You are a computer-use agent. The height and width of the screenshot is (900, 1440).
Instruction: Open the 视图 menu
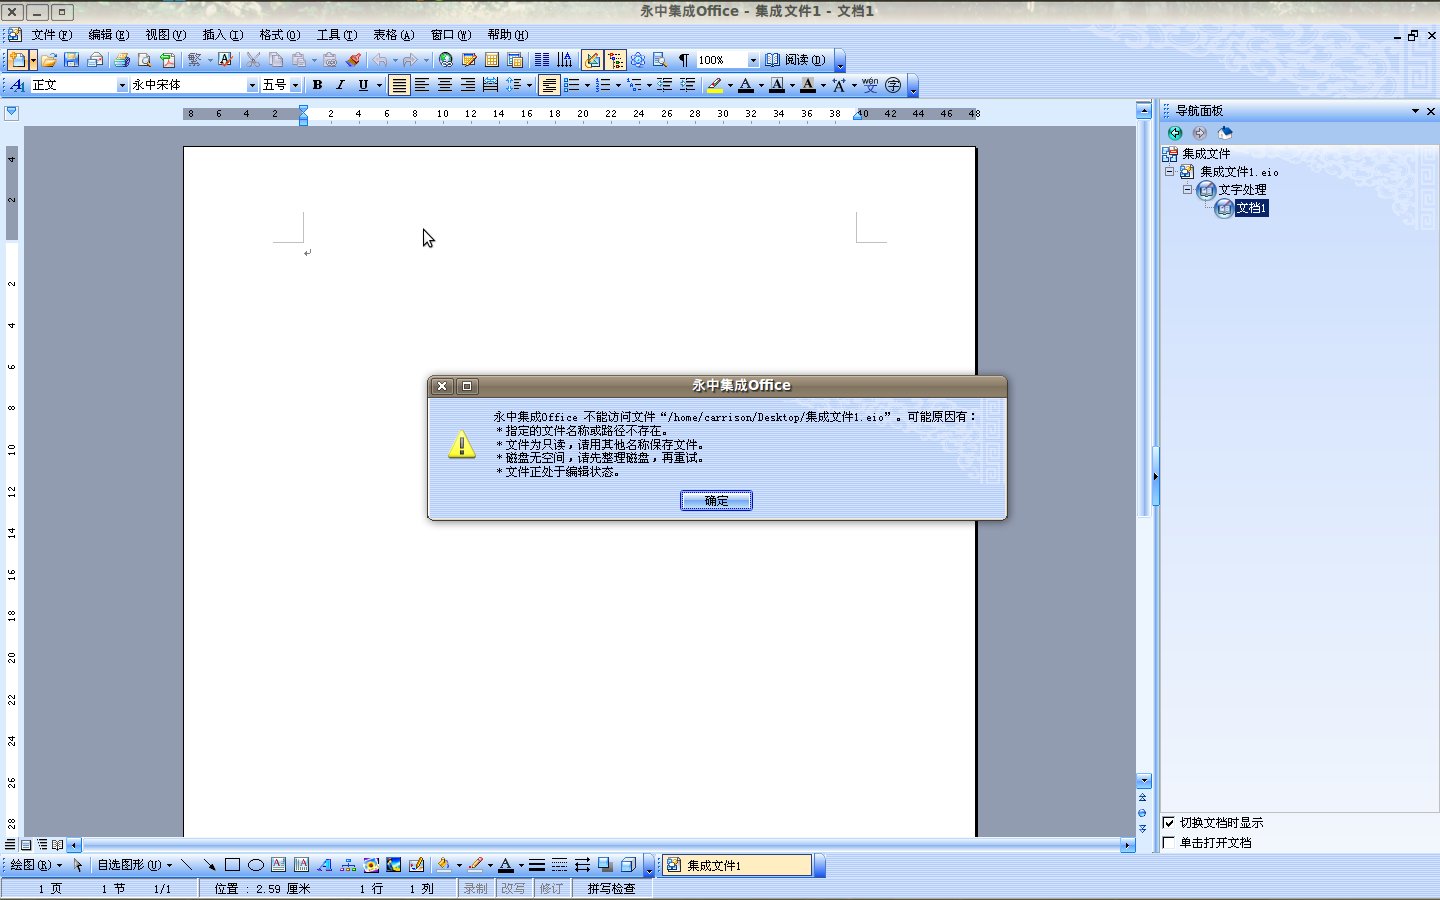pos(165,35)
